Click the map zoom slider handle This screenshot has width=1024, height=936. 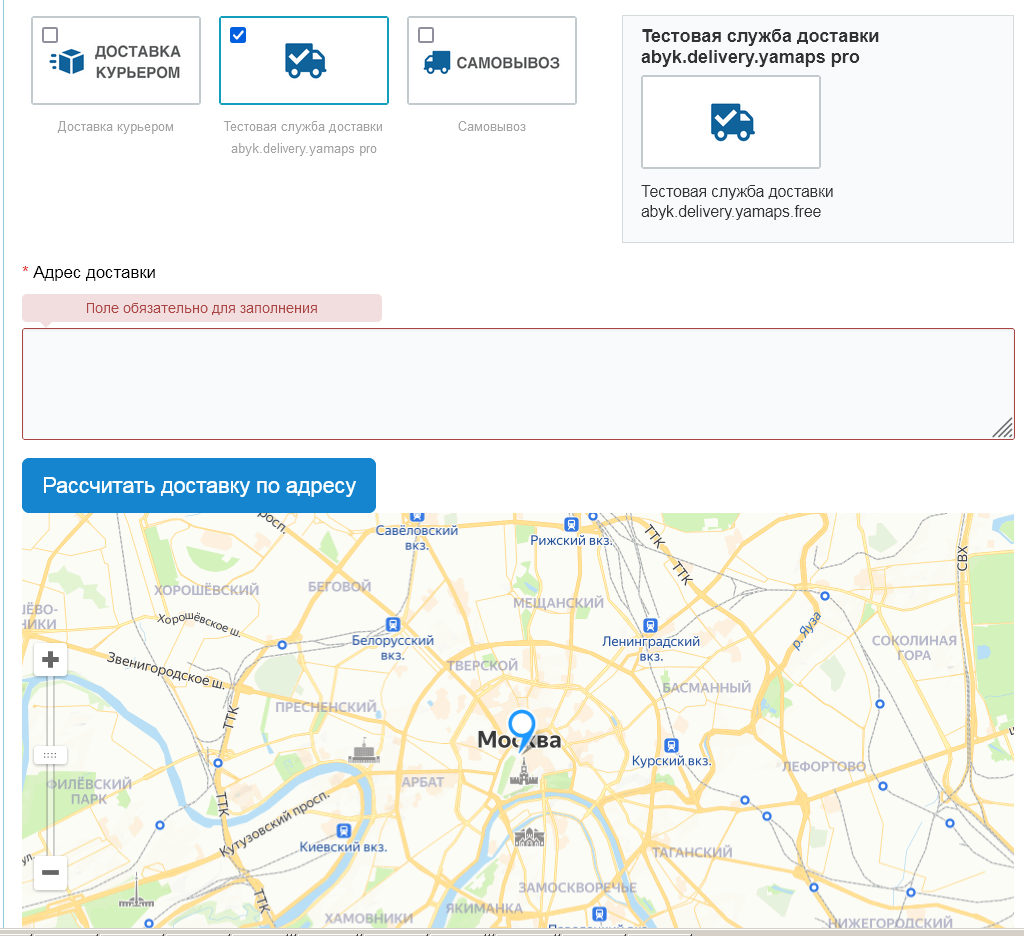(51, 755)
